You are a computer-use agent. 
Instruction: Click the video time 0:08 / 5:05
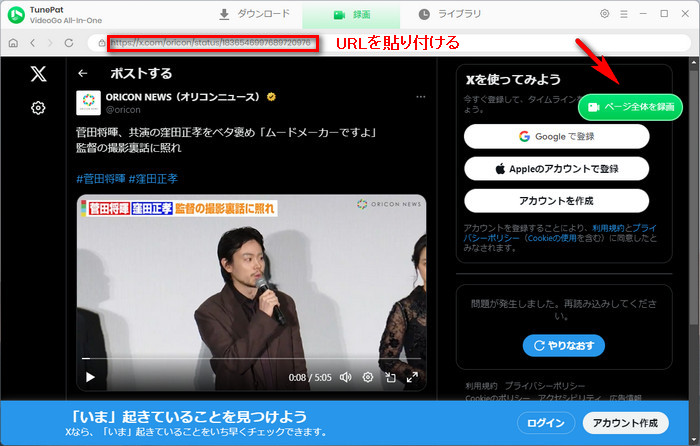point(310,378)
